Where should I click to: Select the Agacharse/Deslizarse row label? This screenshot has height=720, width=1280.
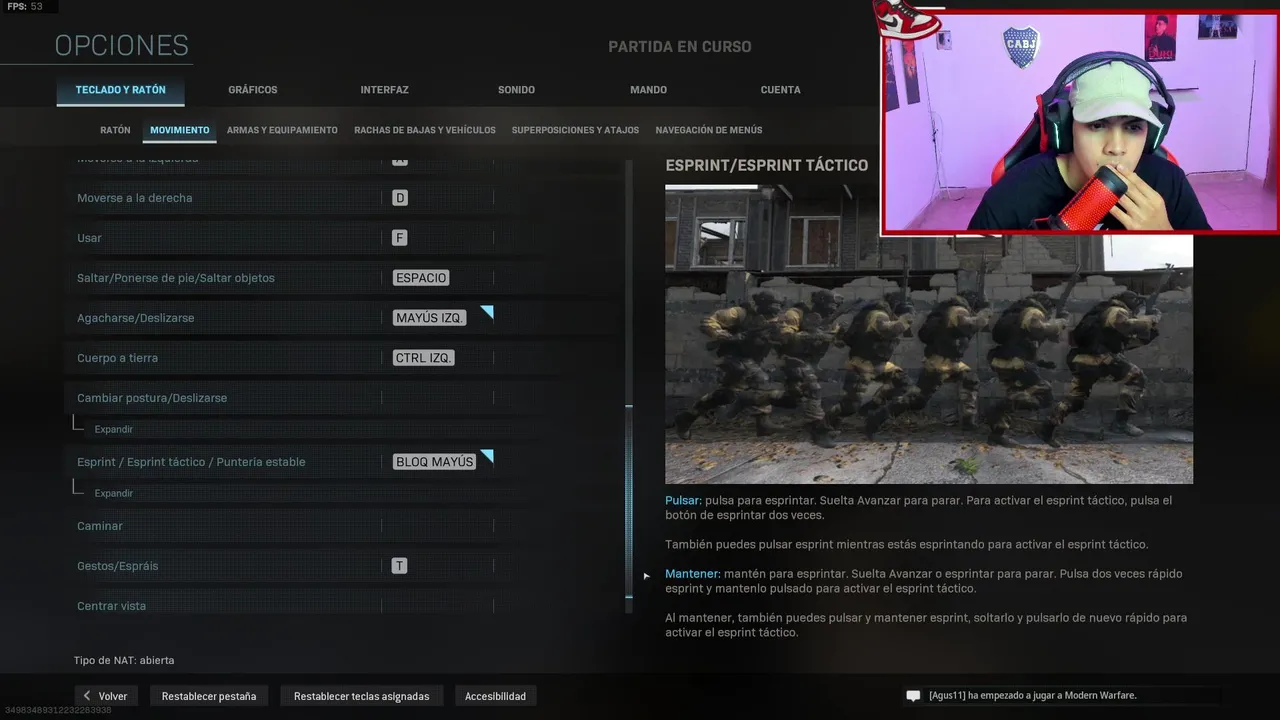[x=136, y=318]
